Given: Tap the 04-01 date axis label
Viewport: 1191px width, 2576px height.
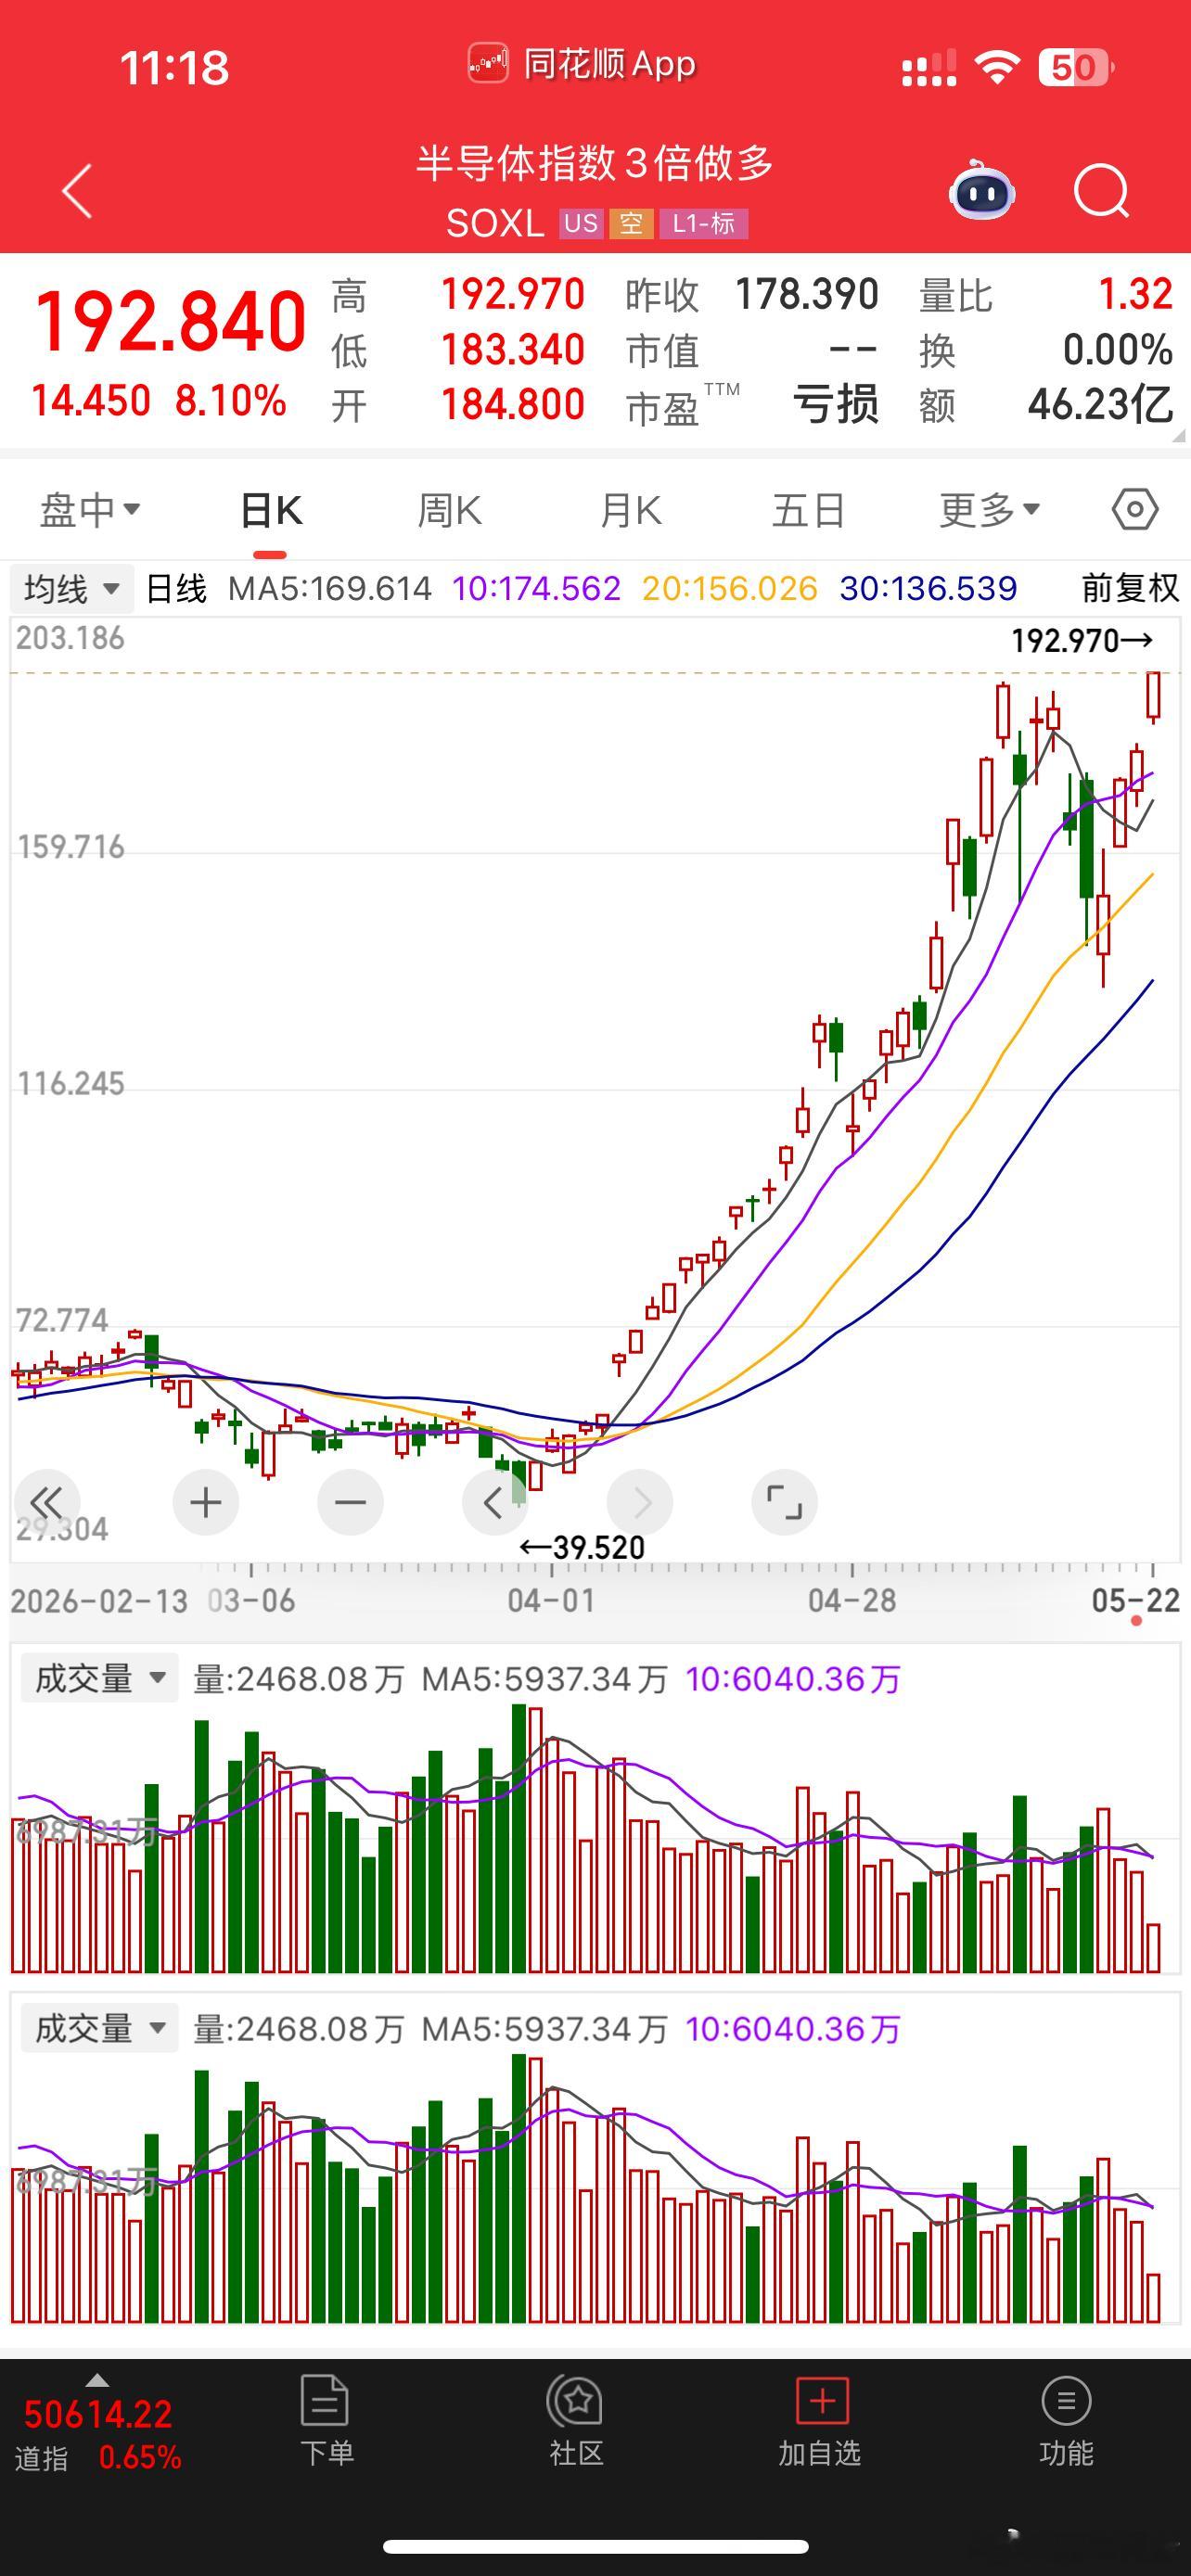Looking at the screenshot, I should point(552,1600).
